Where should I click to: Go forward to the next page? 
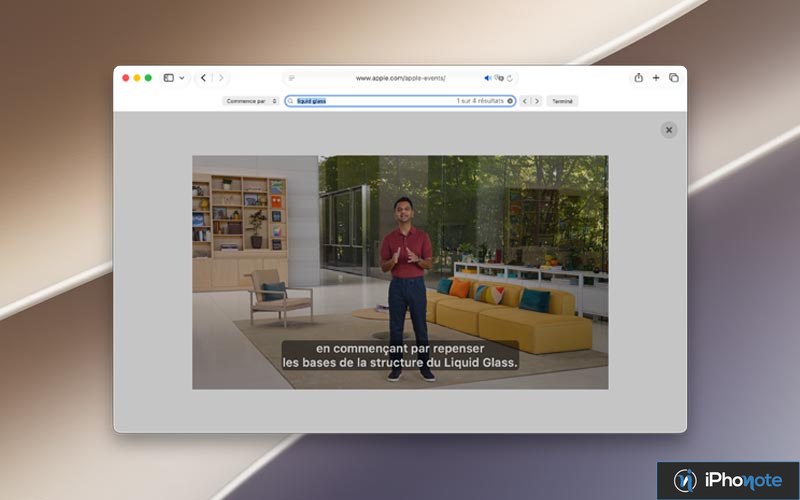[221, 78]
